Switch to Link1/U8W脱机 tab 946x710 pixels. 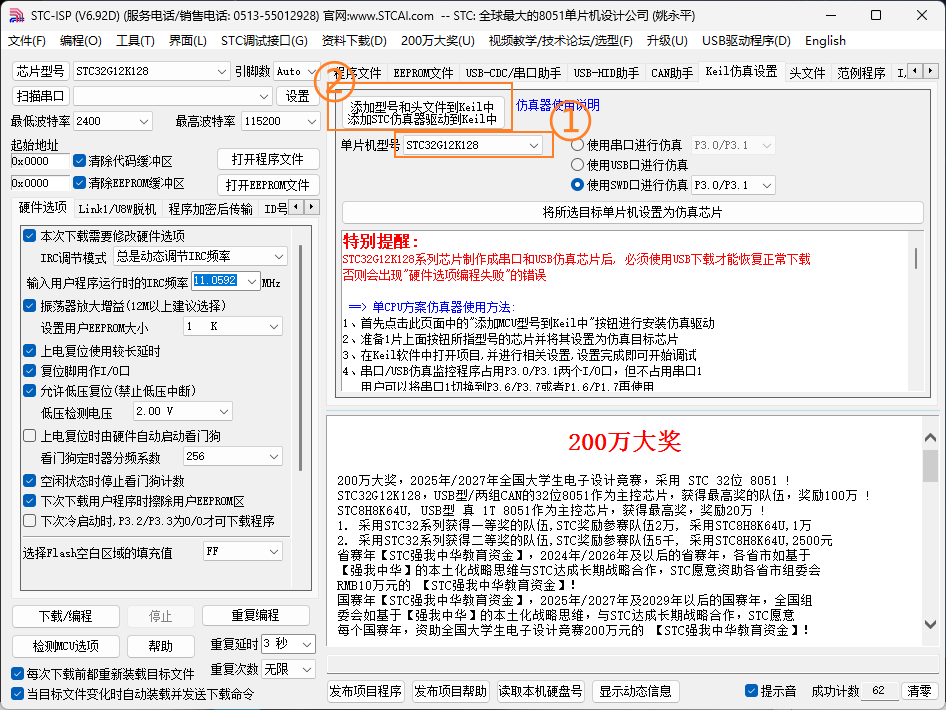click(117, 209)
